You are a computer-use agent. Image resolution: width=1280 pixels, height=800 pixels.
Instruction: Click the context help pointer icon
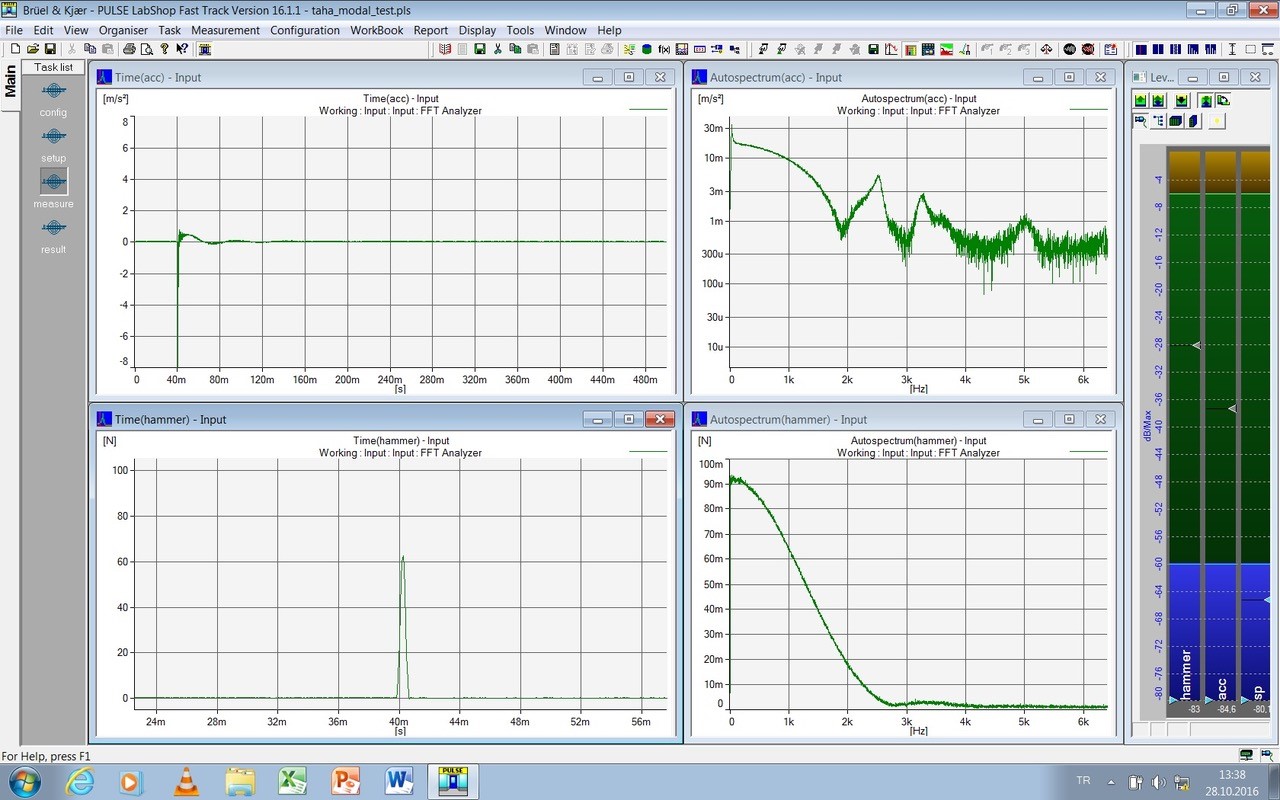(x=182, y=49)
